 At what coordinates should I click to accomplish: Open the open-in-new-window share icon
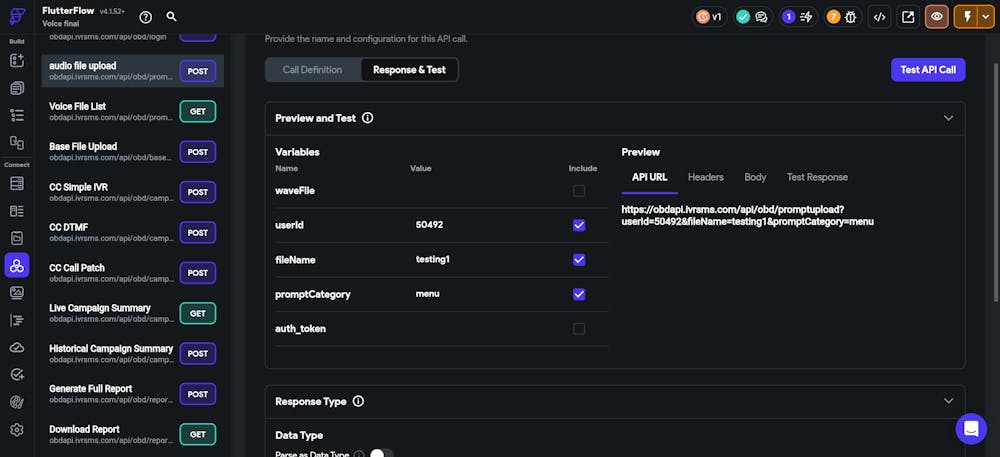[x=908, y=17]
